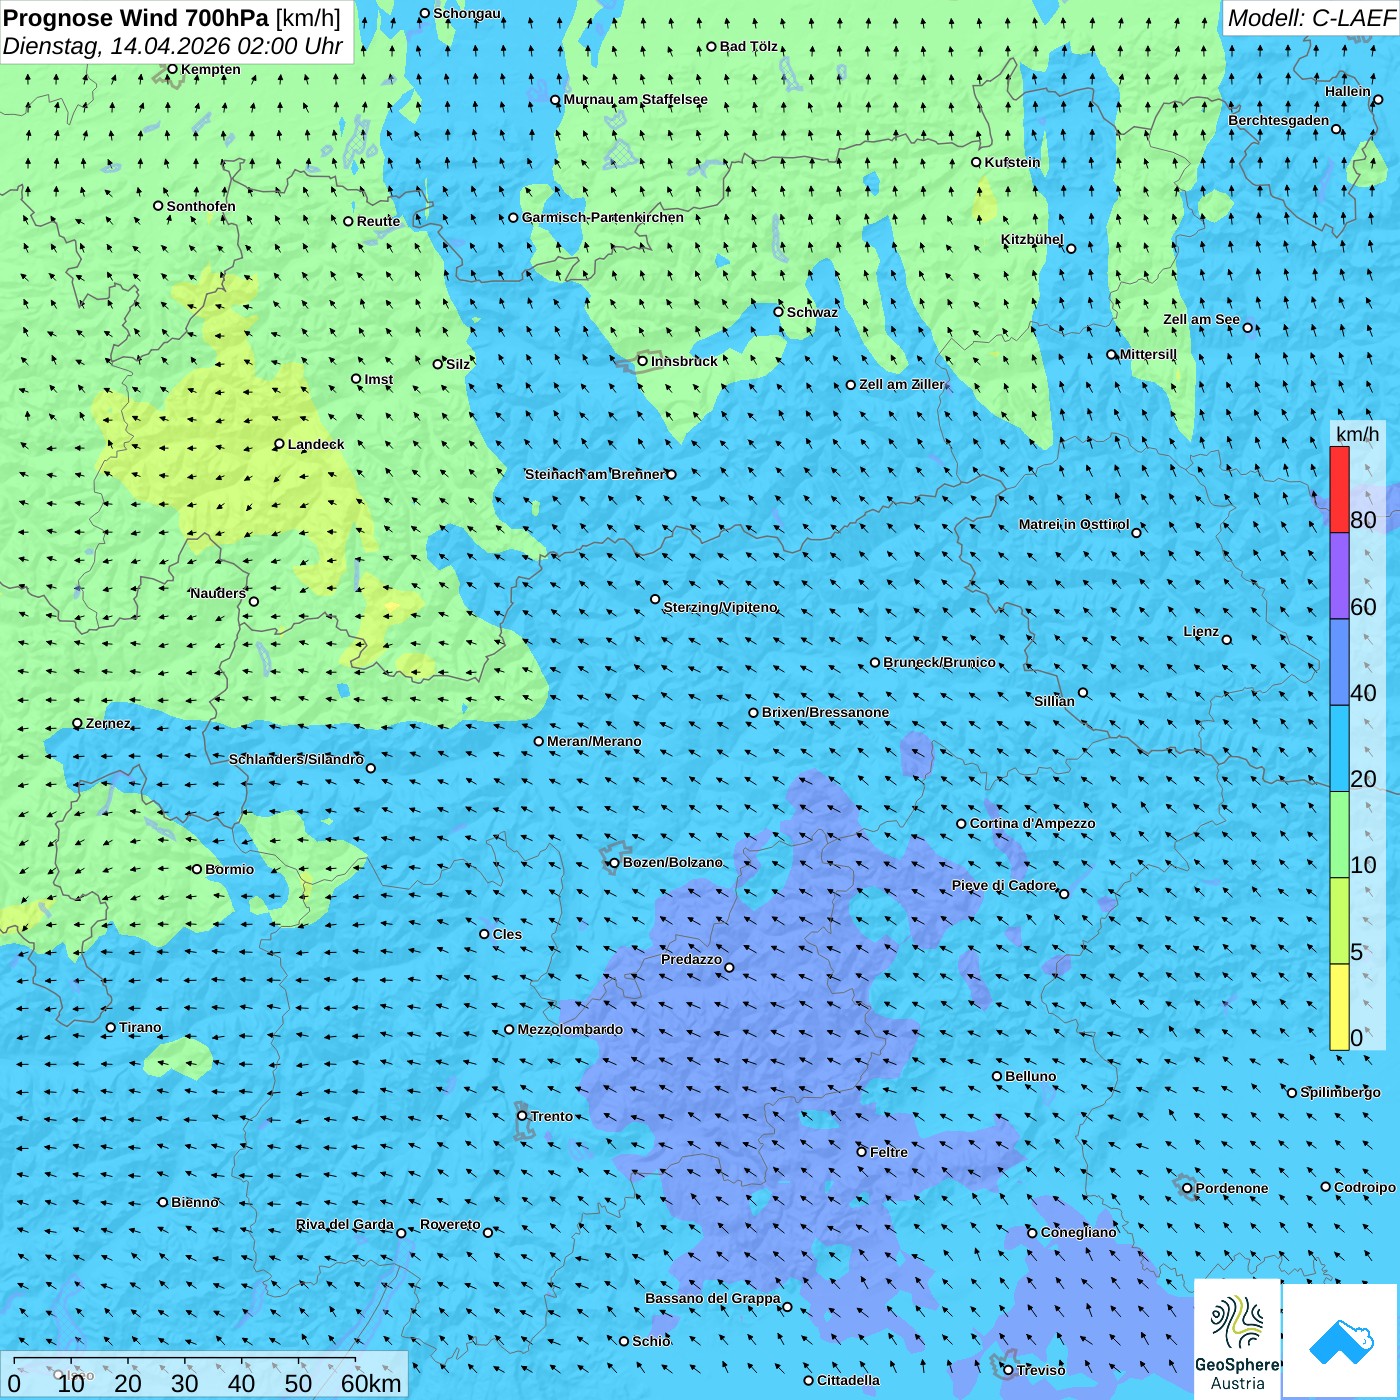Click the Landeck city label
This screenshot has height=1400, width=1400.
(x=316, y=444)
